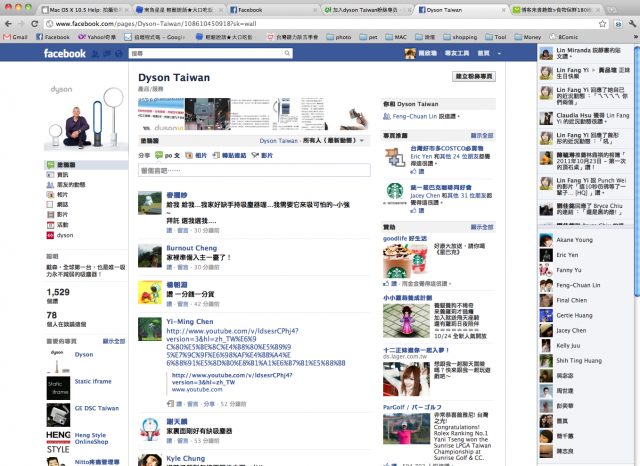Image resolution: width=640 pixels, height=466 pixels.
Task: Open the ParGolf golfer ad image
Action: (x=406, y=428)
